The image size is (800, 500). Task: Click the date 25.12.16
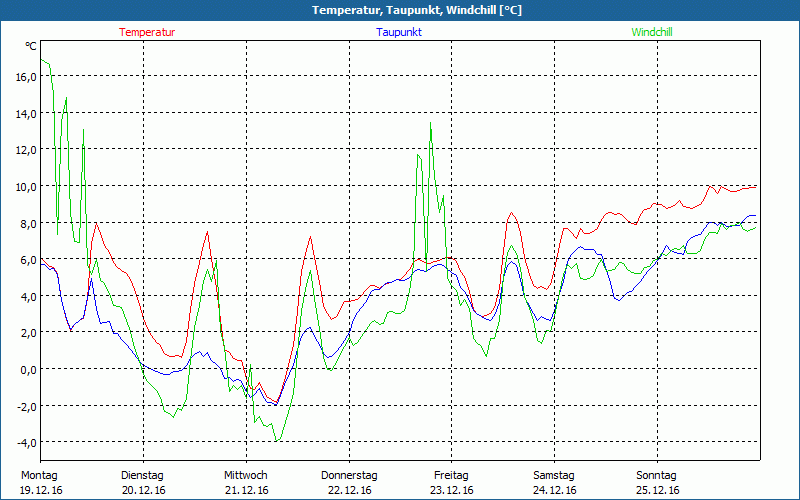(658, 490)
